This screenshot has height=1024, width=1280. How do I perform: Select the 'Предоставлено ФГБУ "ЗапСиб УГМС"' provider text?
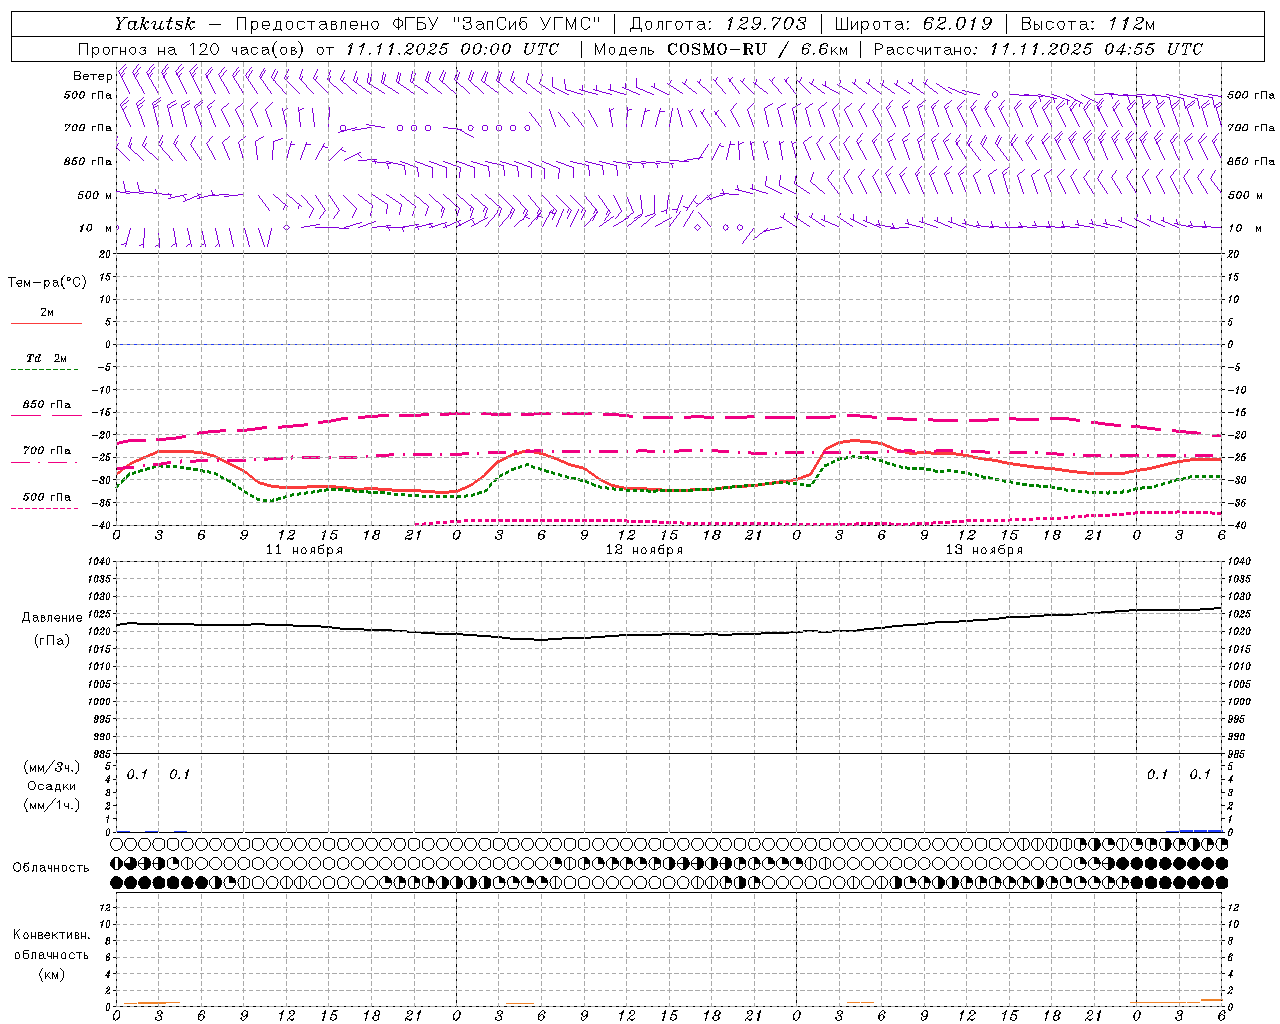tap(417, 24)
